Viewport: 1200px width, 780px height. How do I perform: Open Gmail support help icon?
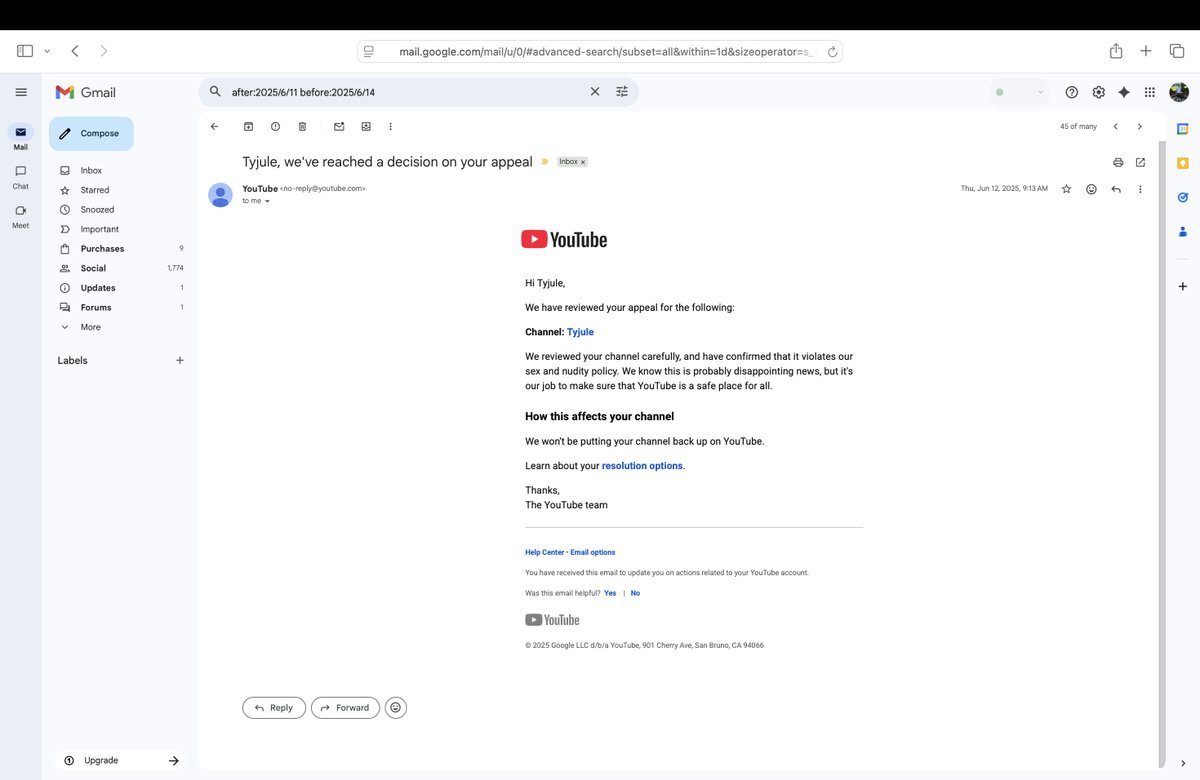pyautogui.click(x=1072, y=92)
